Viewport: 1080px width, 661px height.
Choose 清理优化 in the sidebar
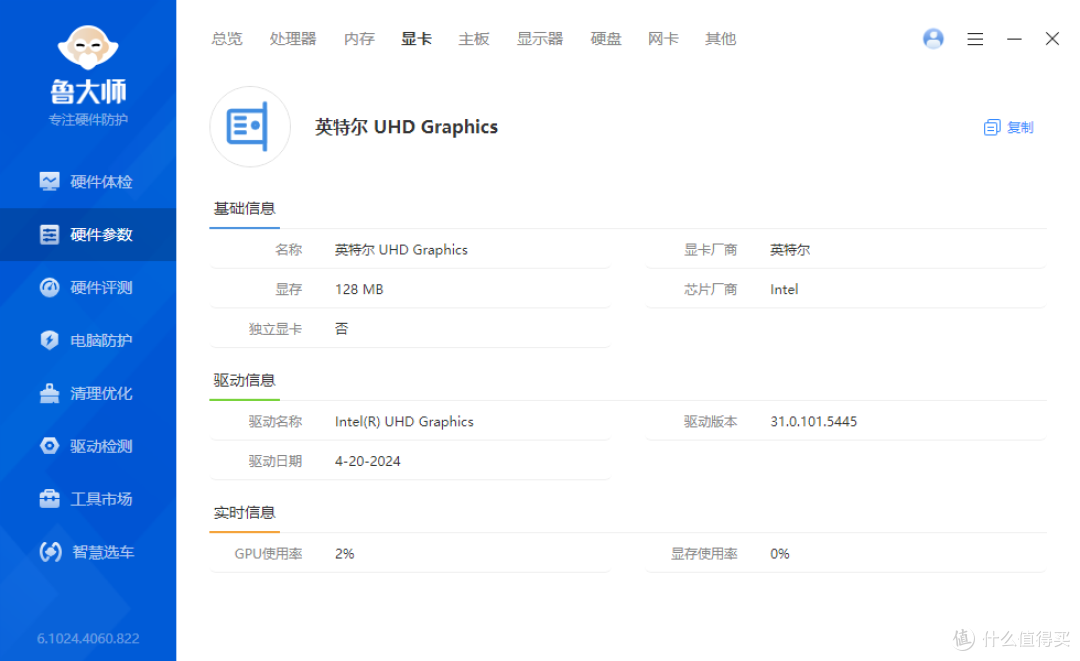pos(87,394)
